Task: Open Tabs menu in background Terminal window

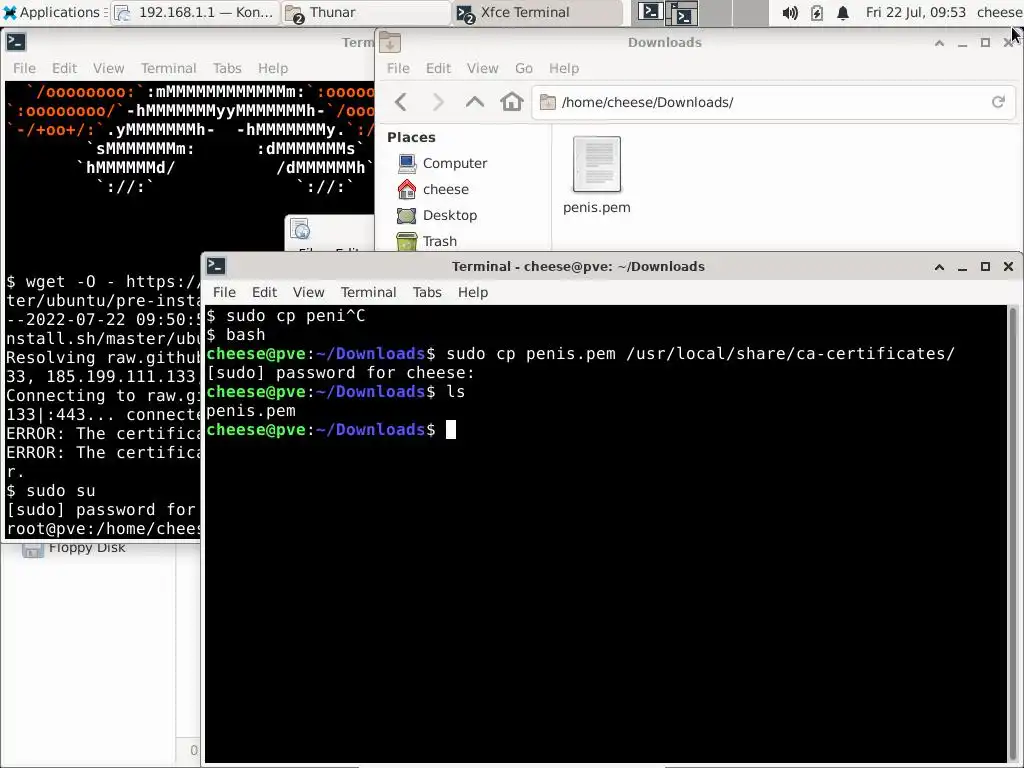Action: [x=227, y=68]
